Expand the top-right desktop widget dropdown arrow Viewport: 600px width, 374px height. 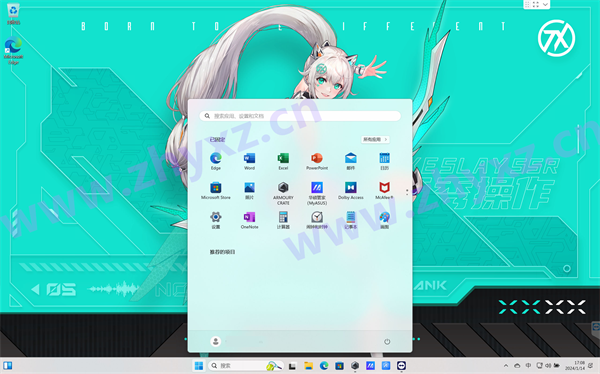coord(545,5)
